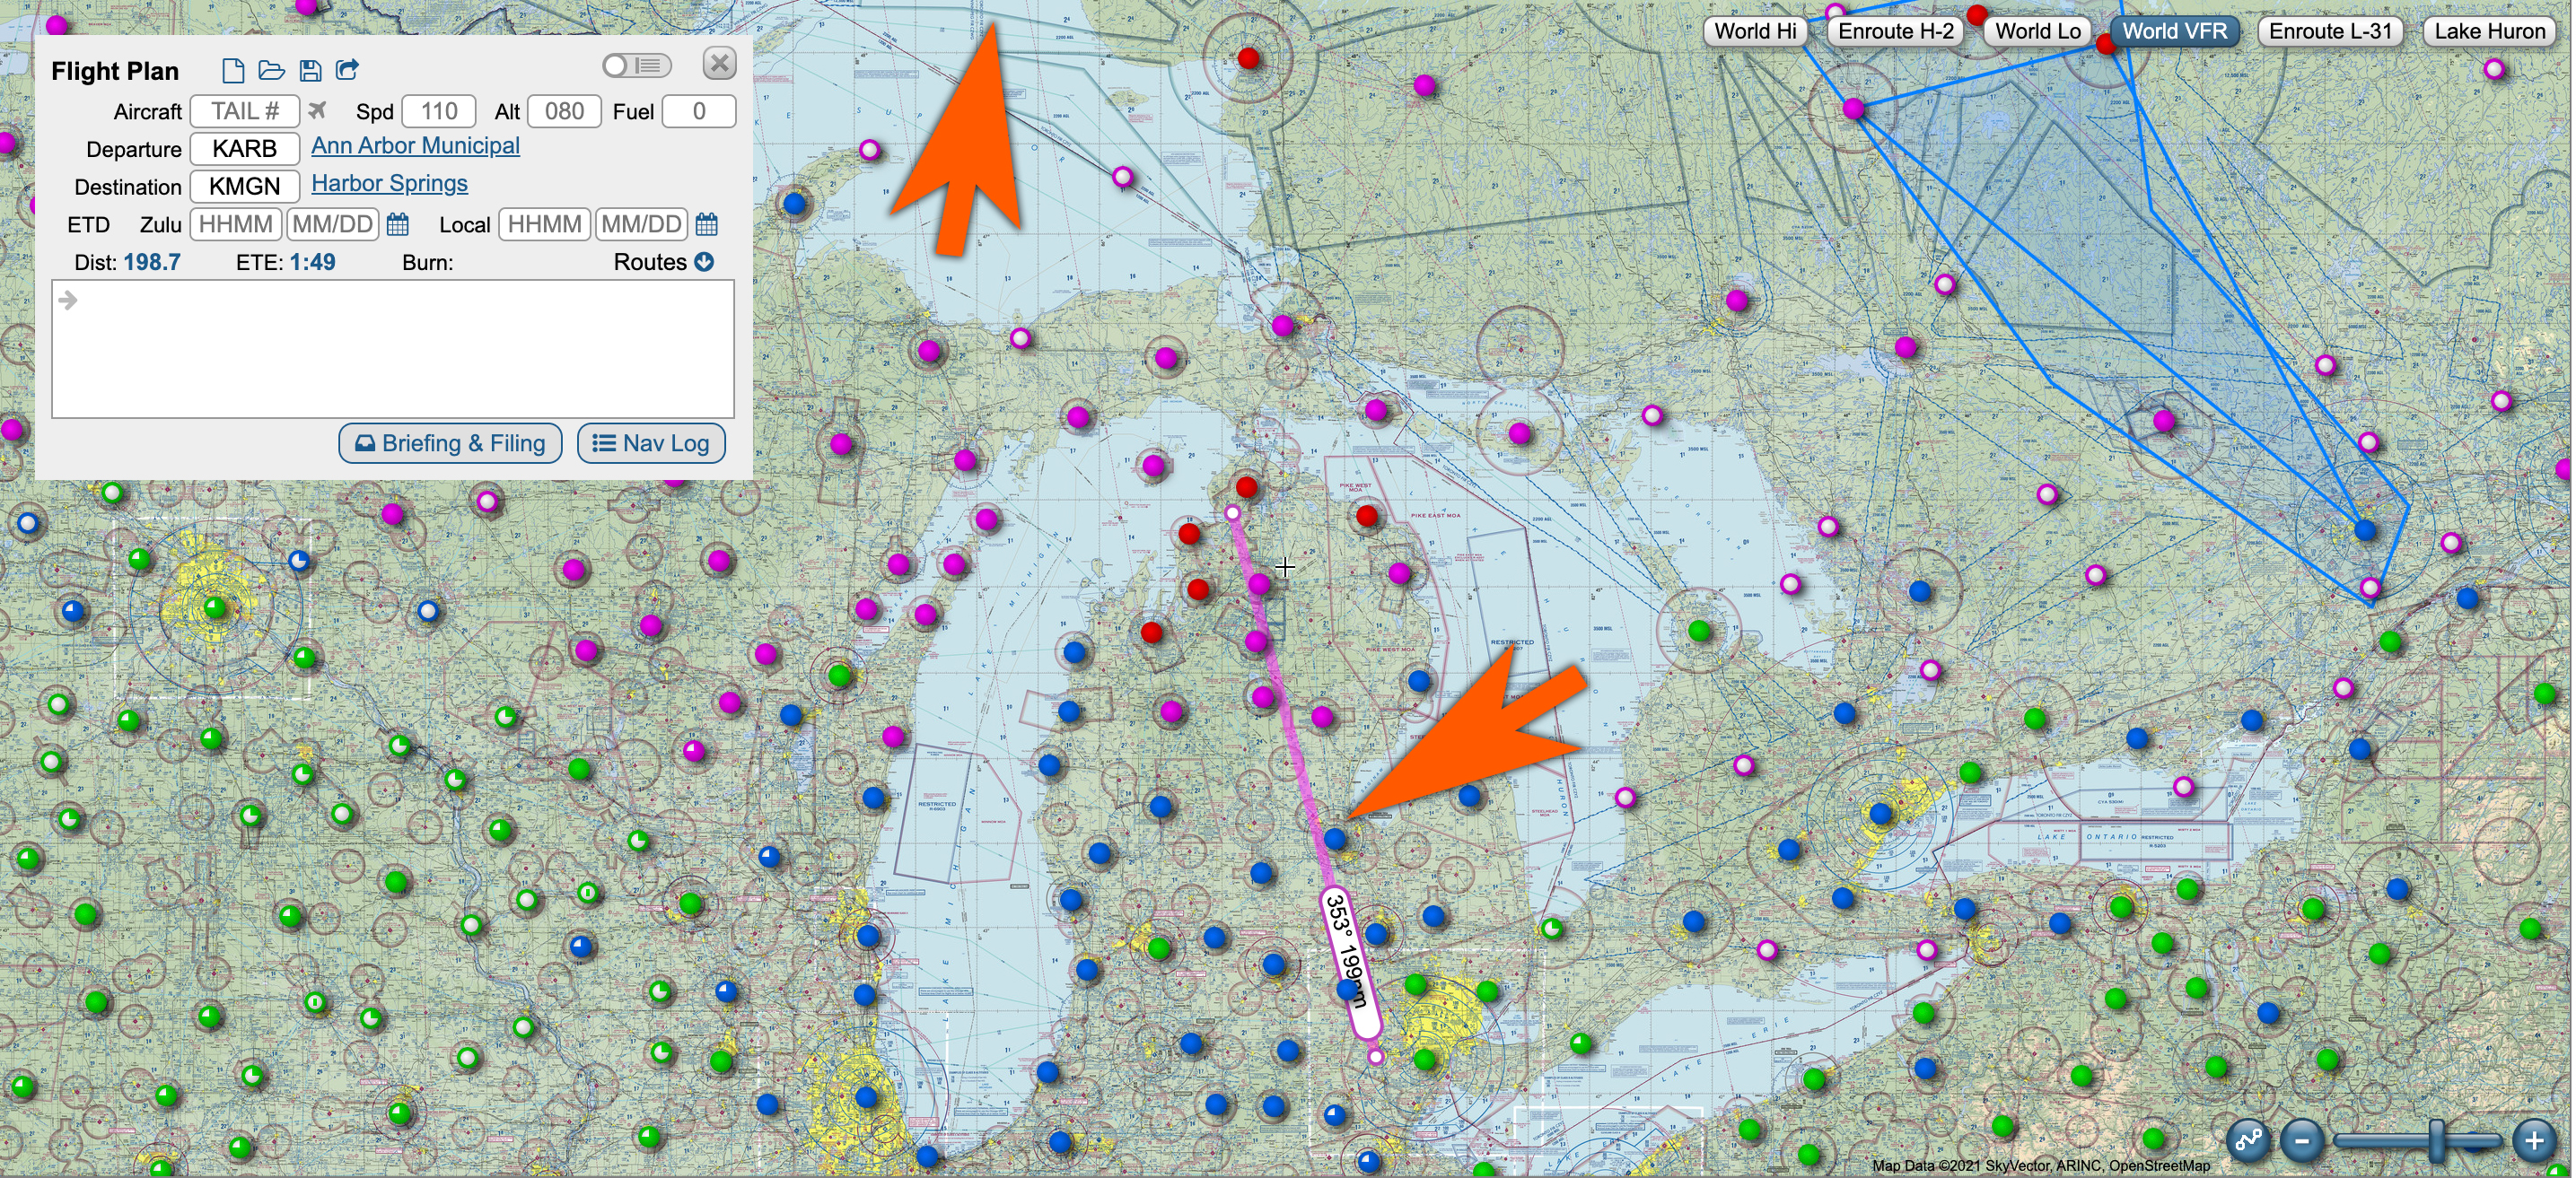Expand the Routes dropdown arrow
This screenshot has width=2576, height=1178.
point(704,262)
